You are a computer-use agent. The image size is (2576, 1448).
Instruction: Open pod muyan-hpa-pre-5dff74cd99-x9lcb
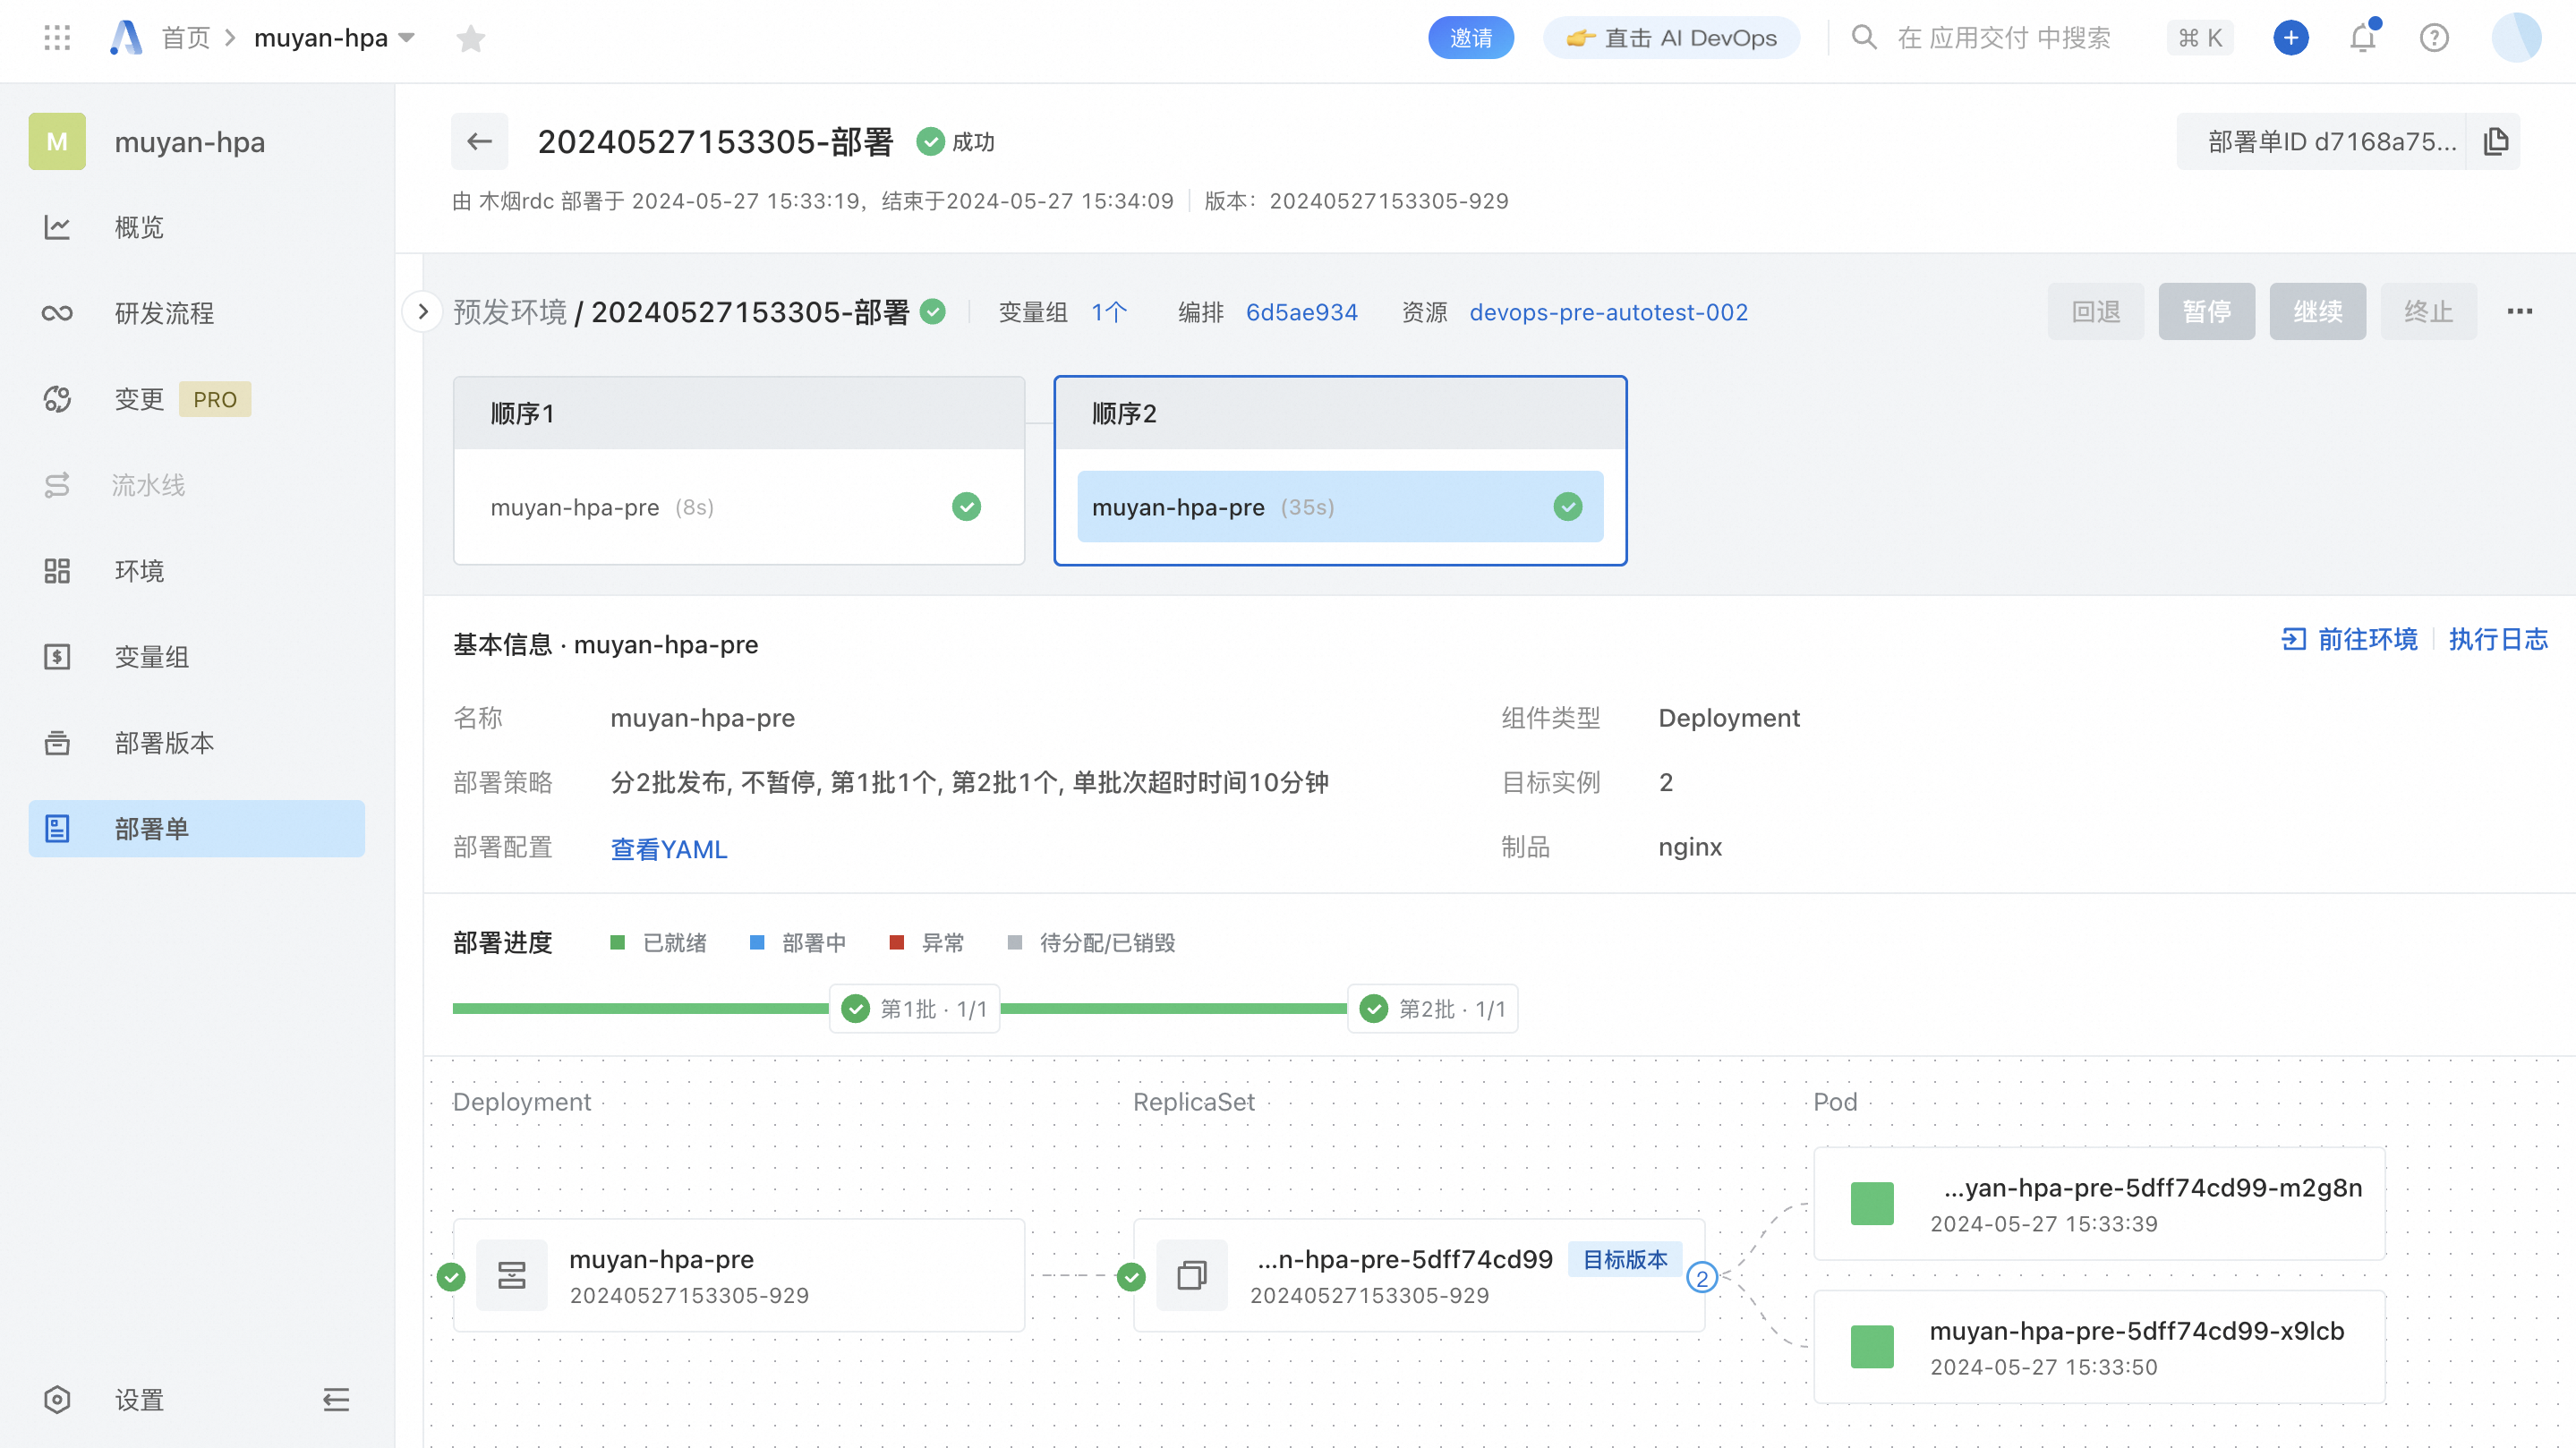(2099, 1347)
